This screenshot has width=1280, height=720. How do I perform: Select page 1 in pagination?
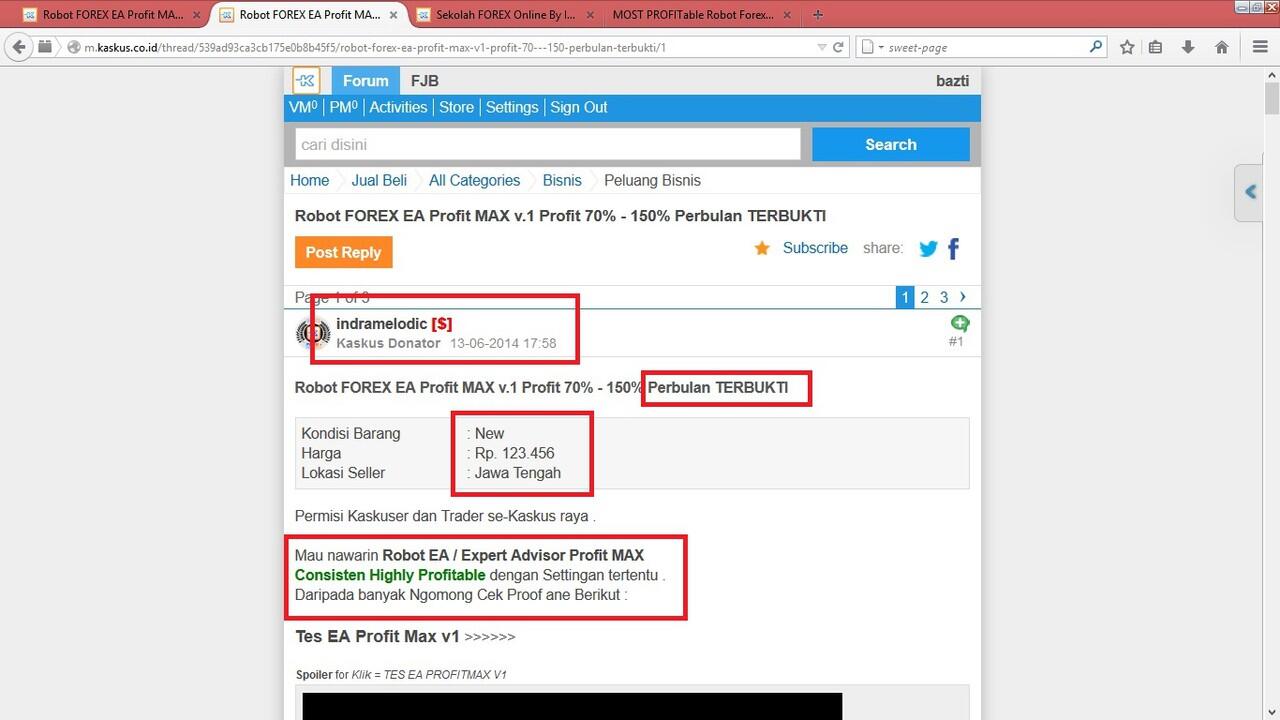click(x=905, y=297)
